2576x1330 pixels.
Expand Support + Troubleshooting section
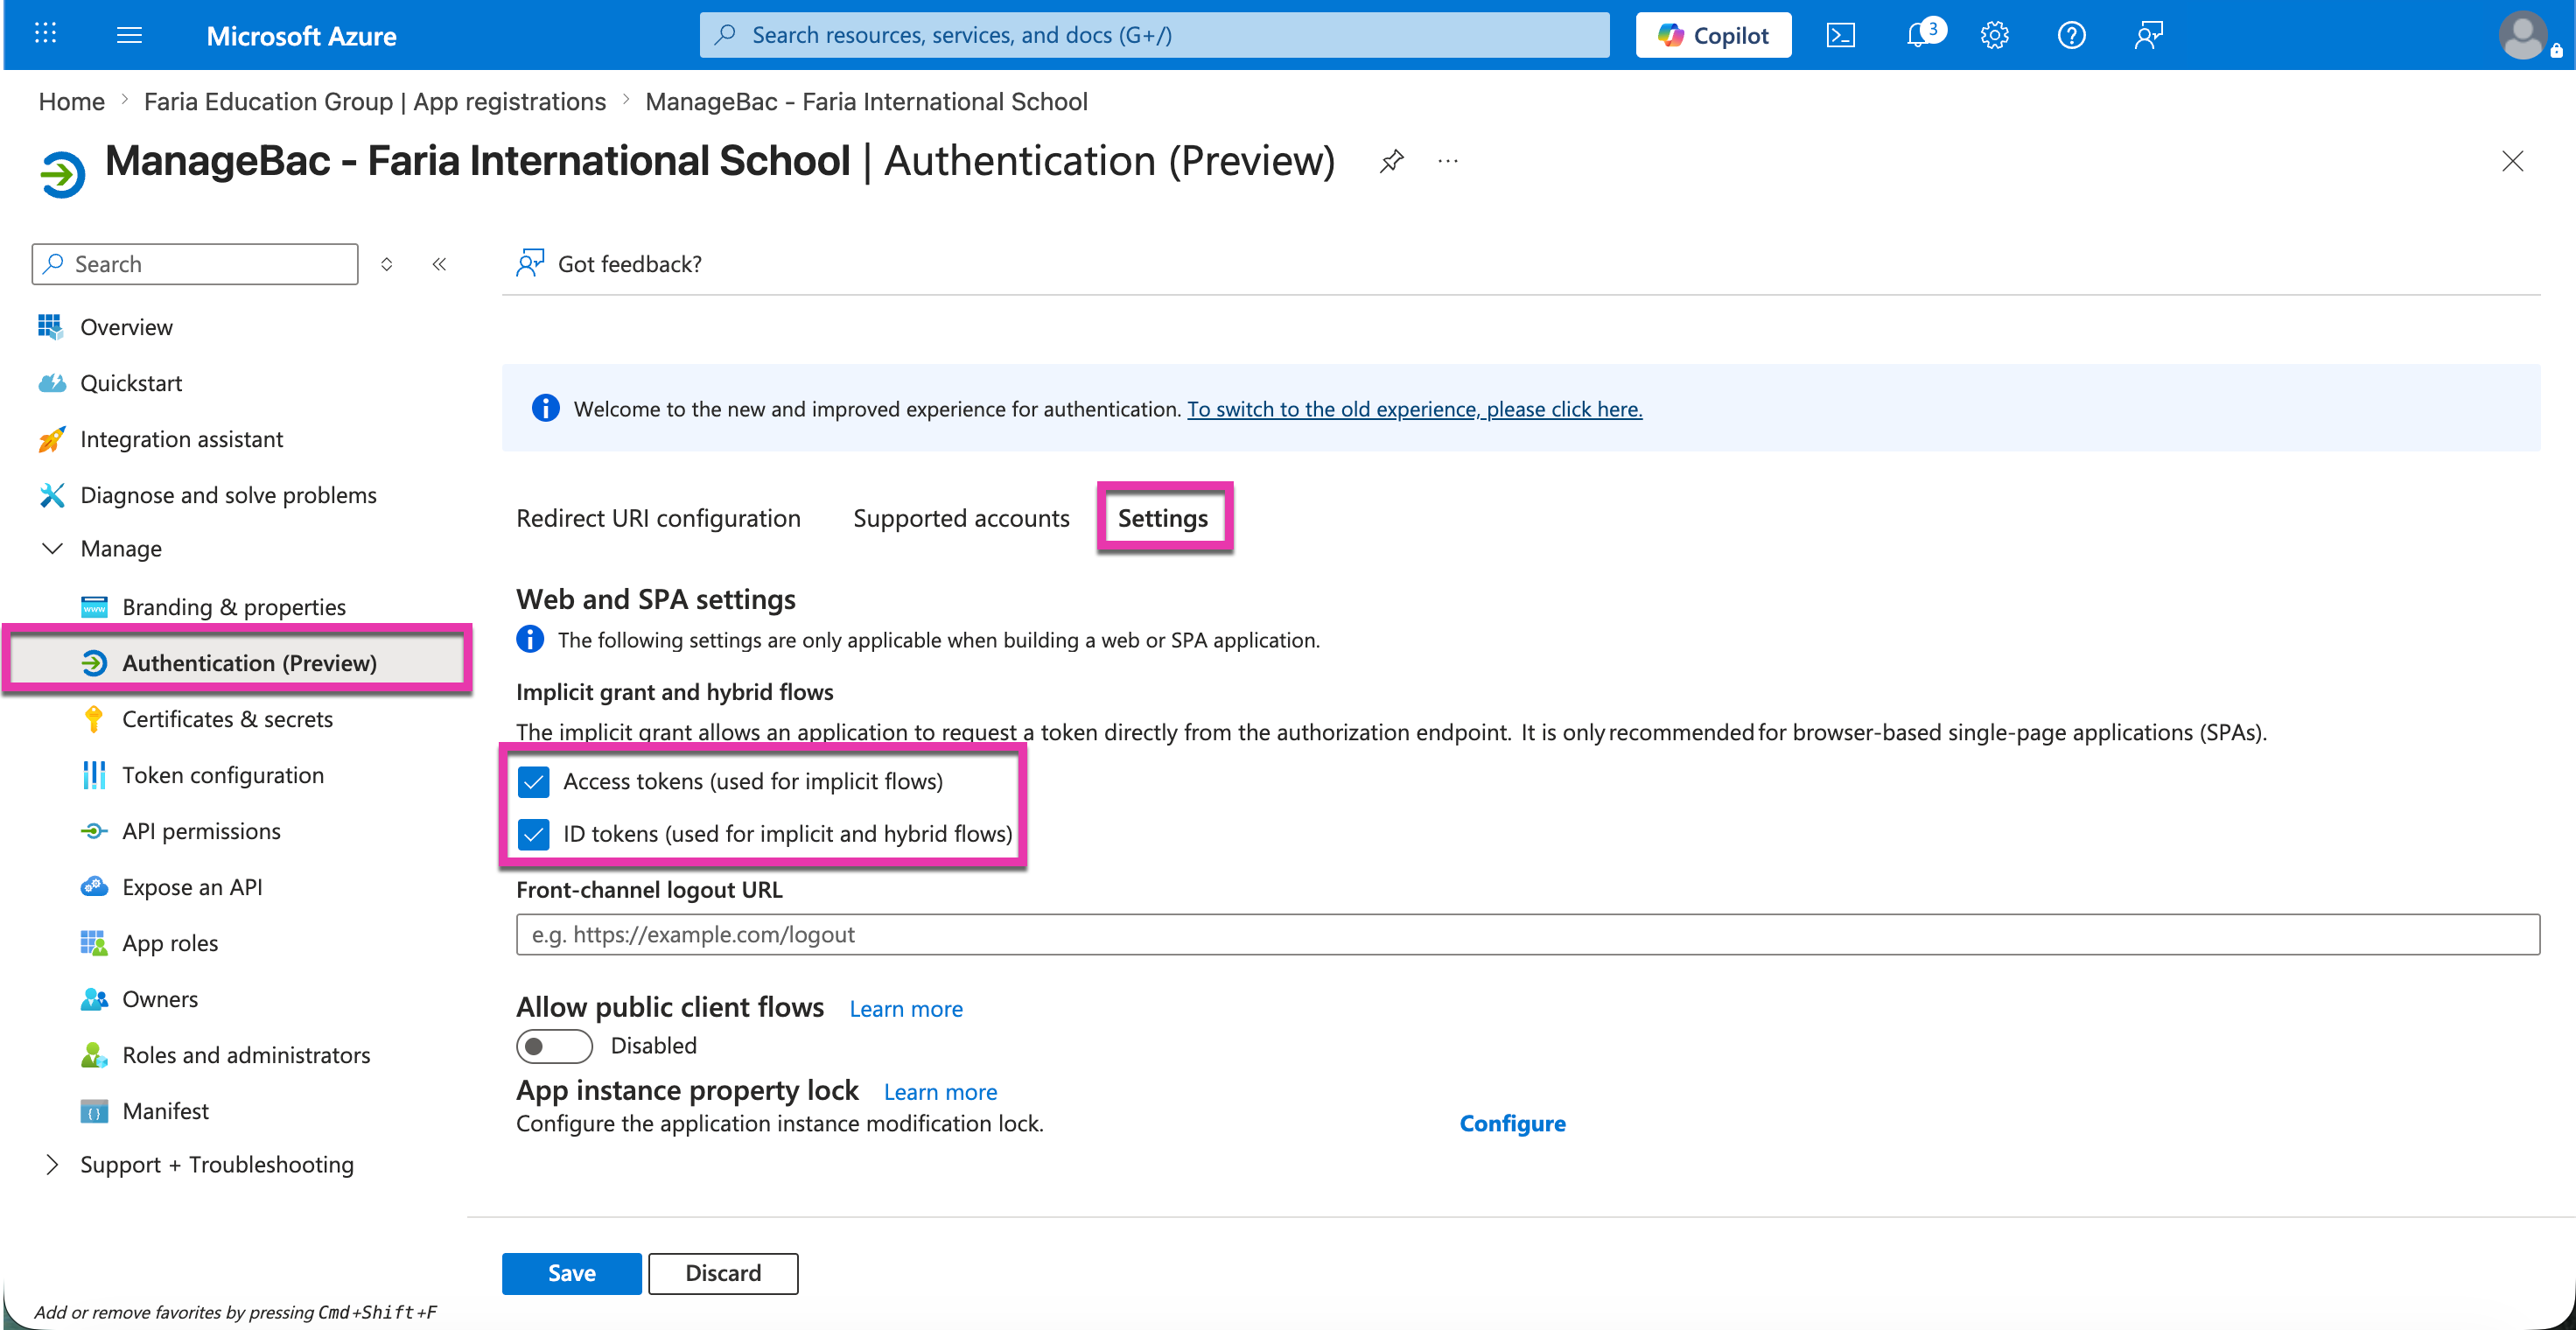(52, 1165)
